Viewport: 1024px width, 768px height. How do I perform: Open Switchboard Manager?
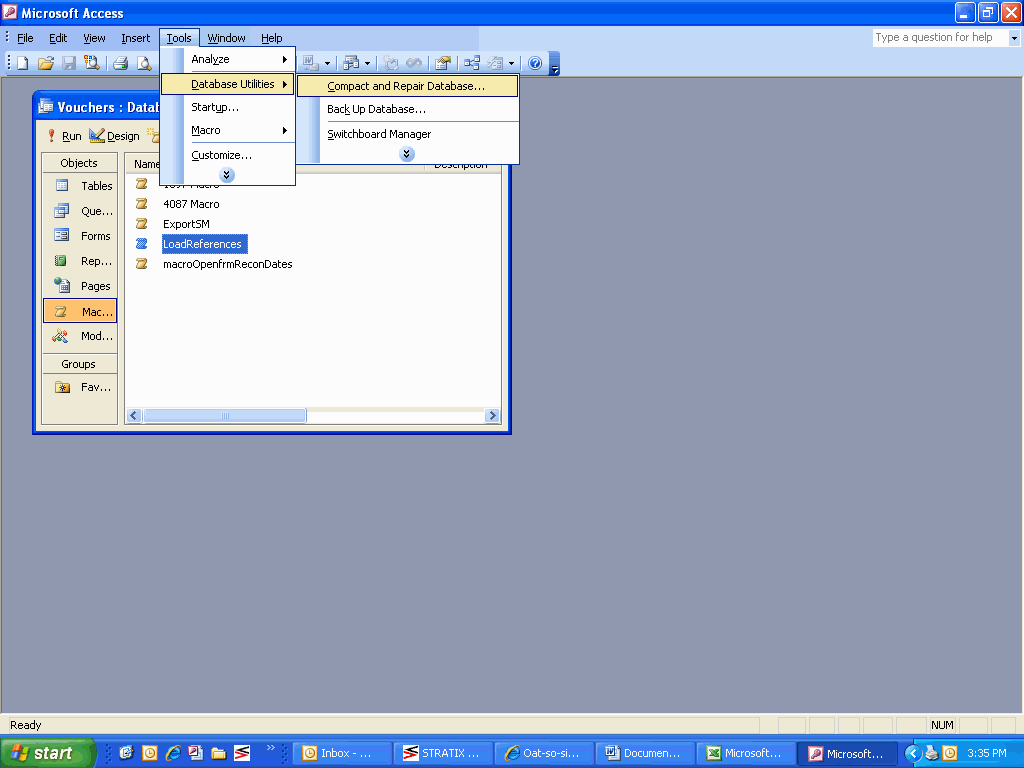coord(408,134)
